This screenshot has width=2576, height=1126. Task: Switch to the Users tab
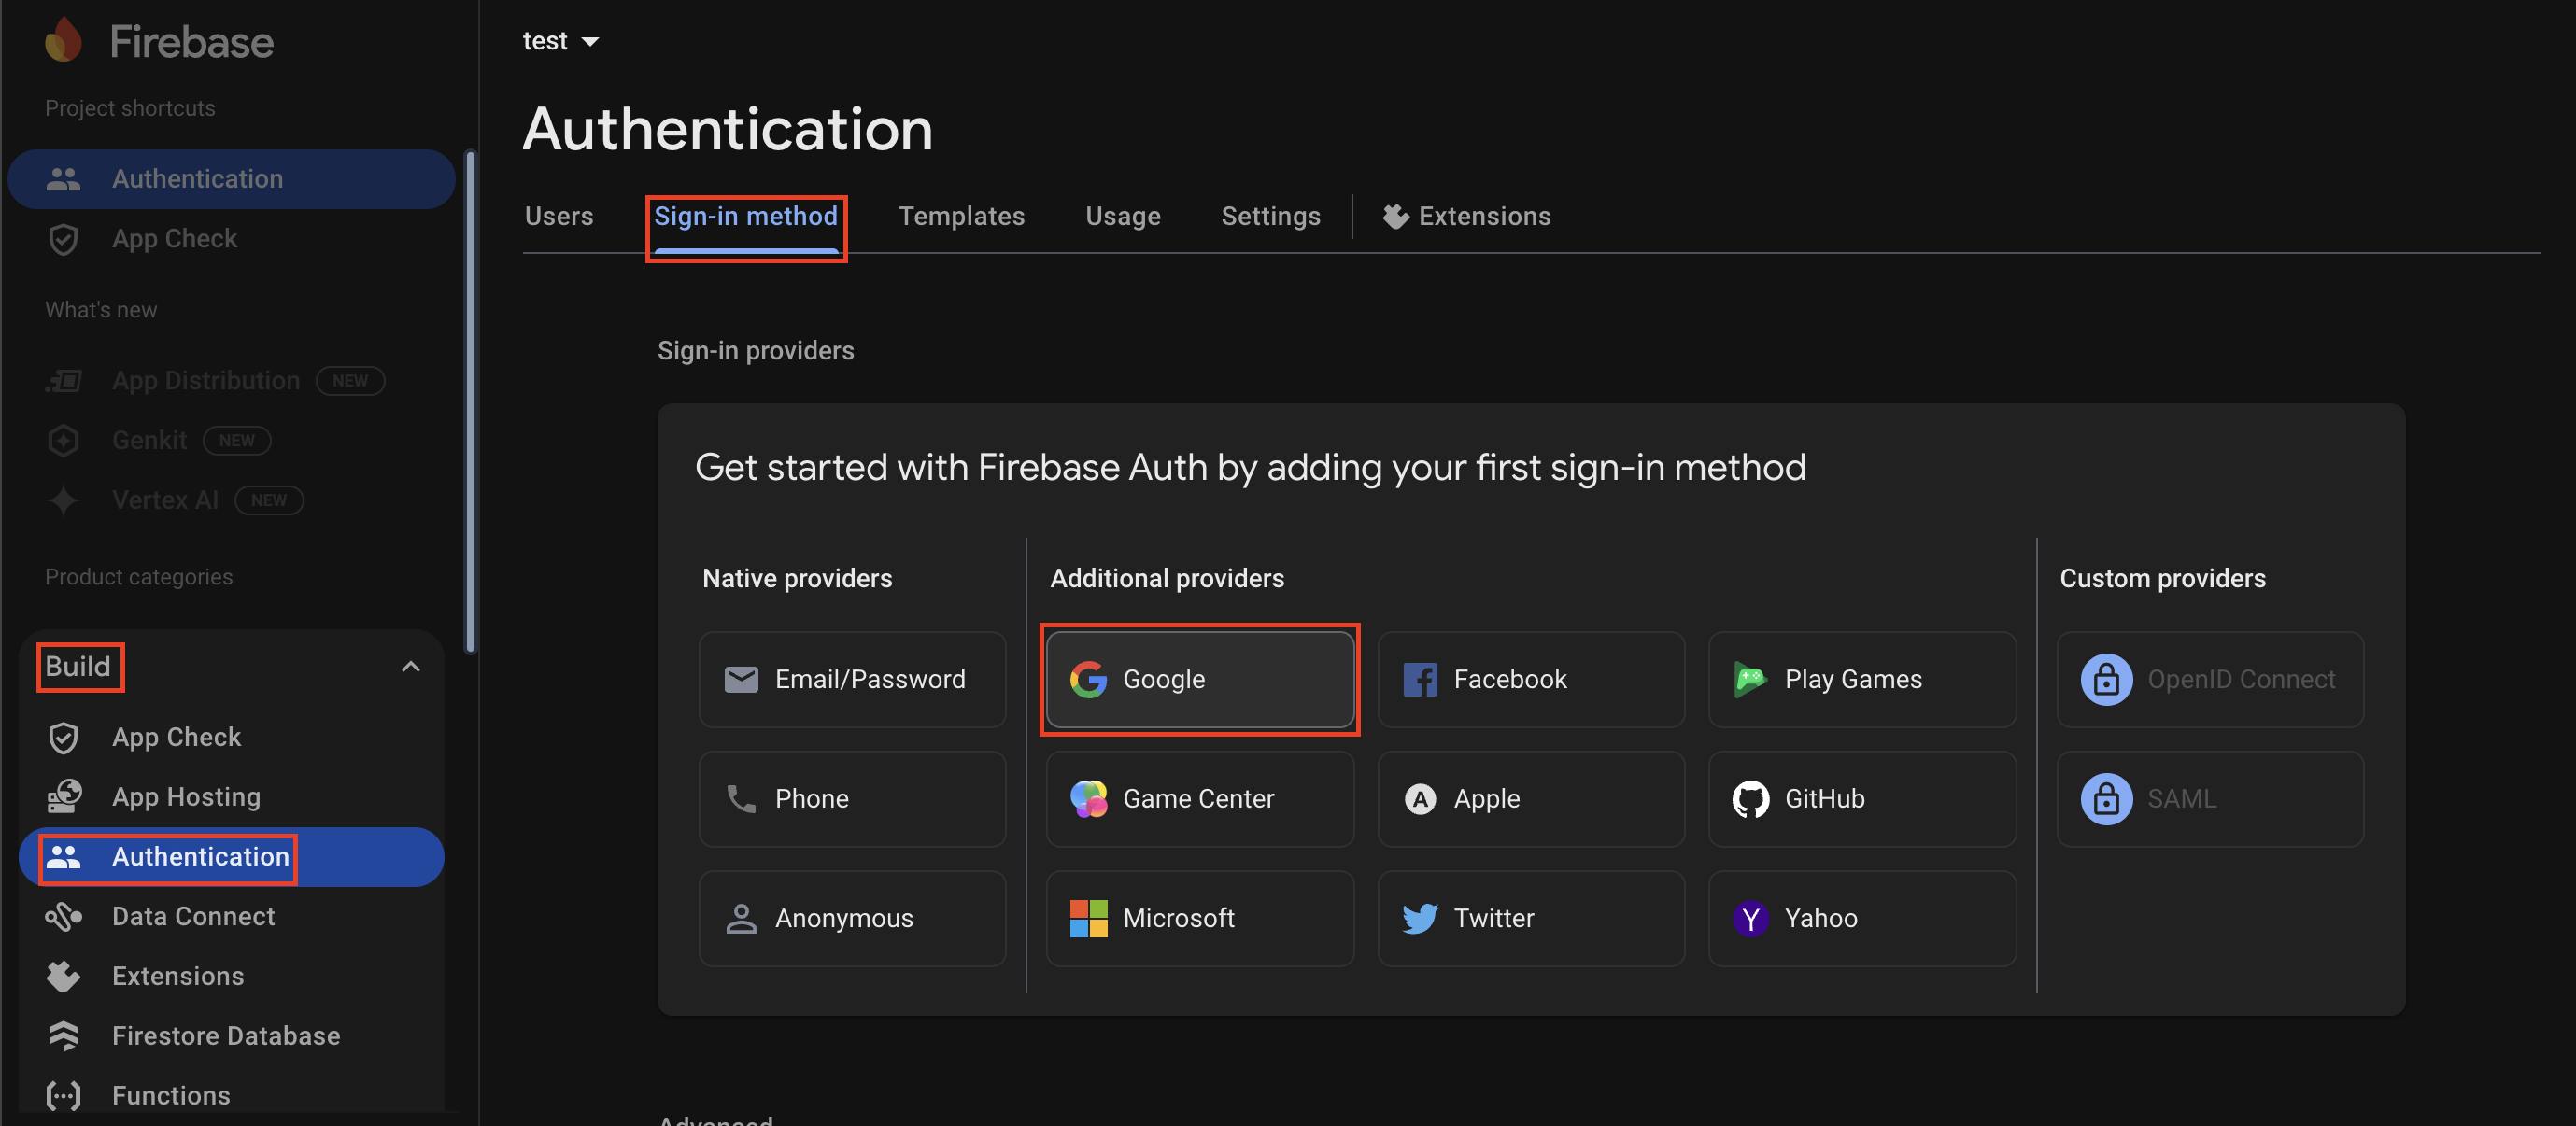[559, 217]
